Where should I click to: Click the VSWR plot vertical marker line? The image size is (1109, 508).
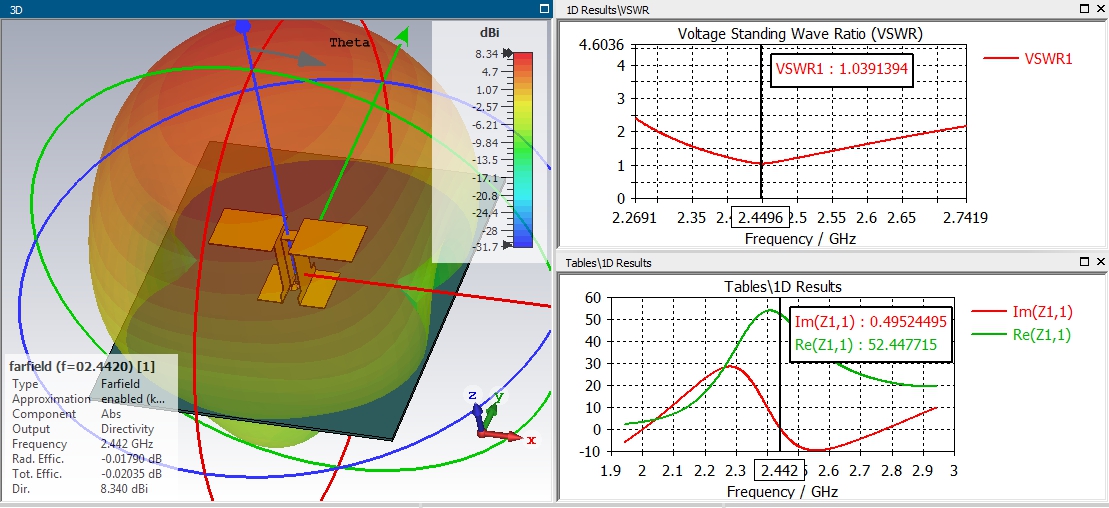pos(761,124)
